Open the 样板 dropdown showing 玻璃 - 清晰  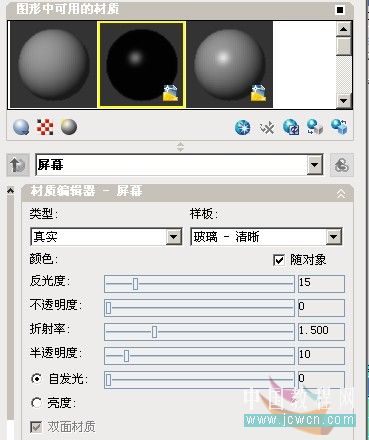[x=334, y=237]
